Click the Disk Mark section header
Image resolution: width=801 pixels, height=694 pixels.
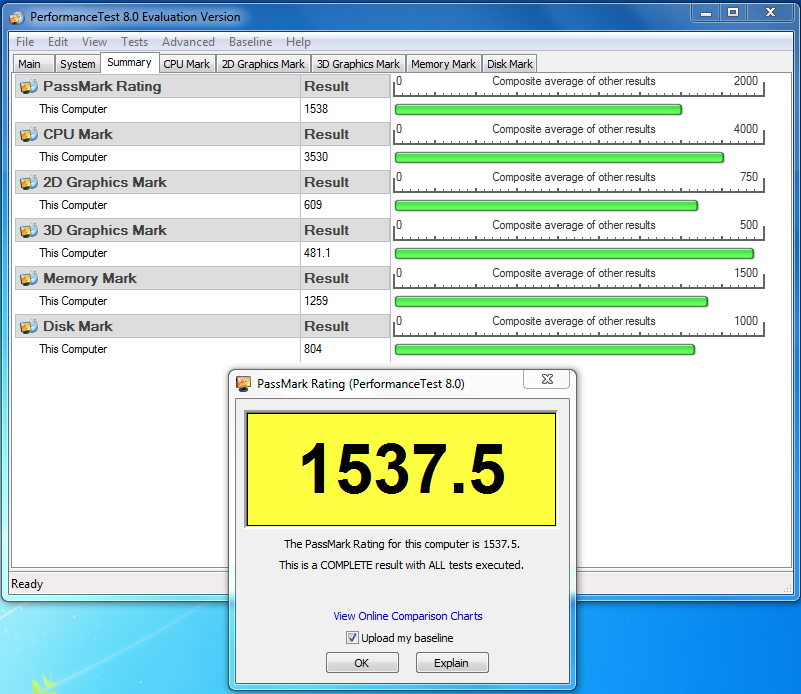coord(157,326)
